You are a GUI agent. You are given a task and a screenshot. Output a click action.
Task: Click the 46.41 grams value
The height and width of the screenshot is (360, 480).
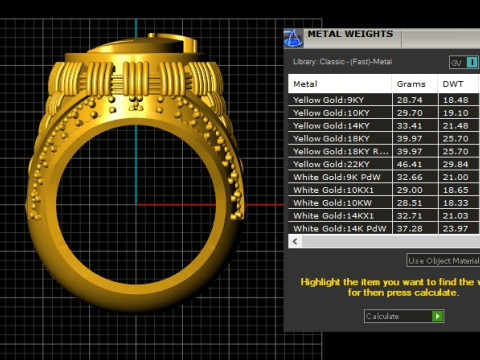pos(410,164)
